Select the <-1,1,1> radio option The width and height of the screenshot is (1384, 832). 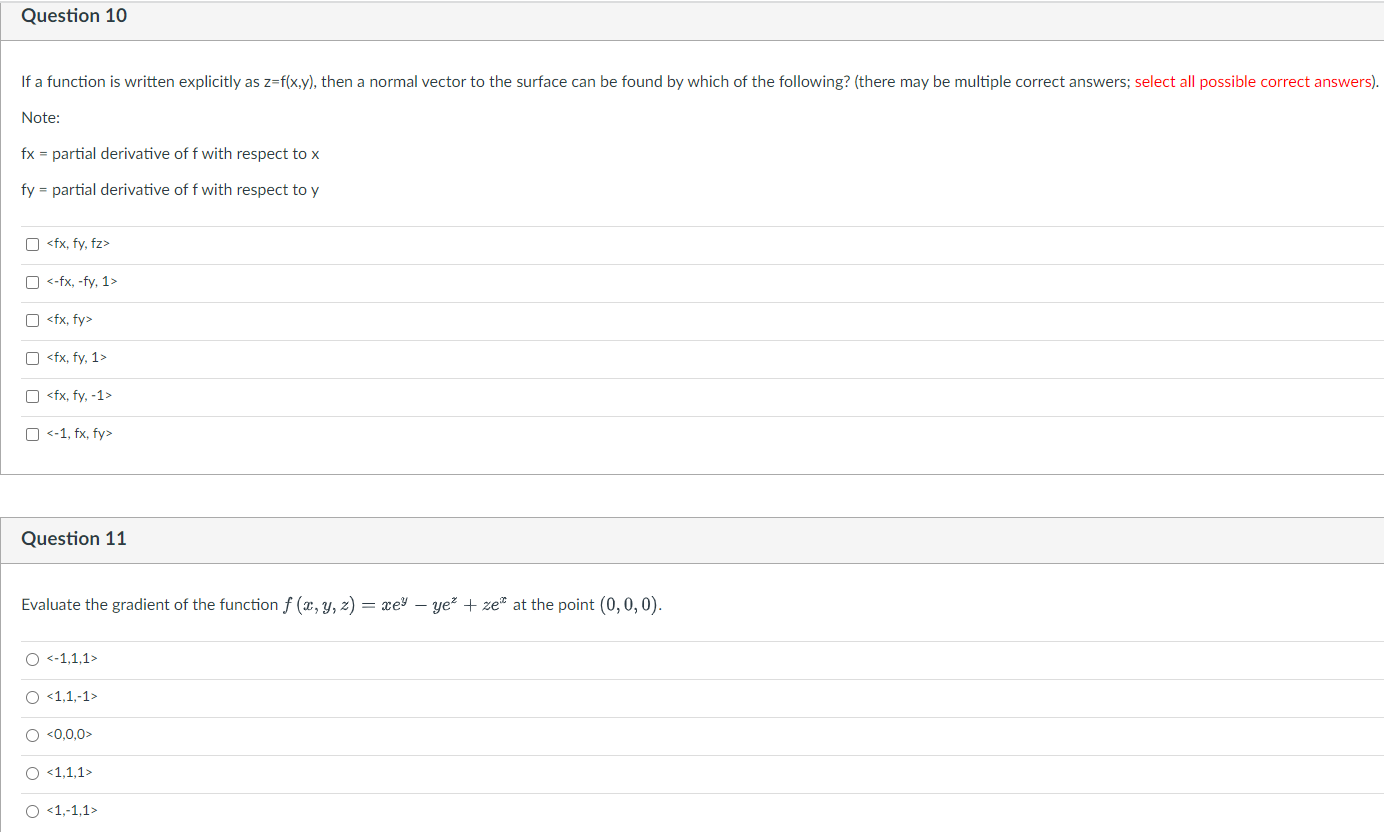pyautogui.click(x=32, y=658)
